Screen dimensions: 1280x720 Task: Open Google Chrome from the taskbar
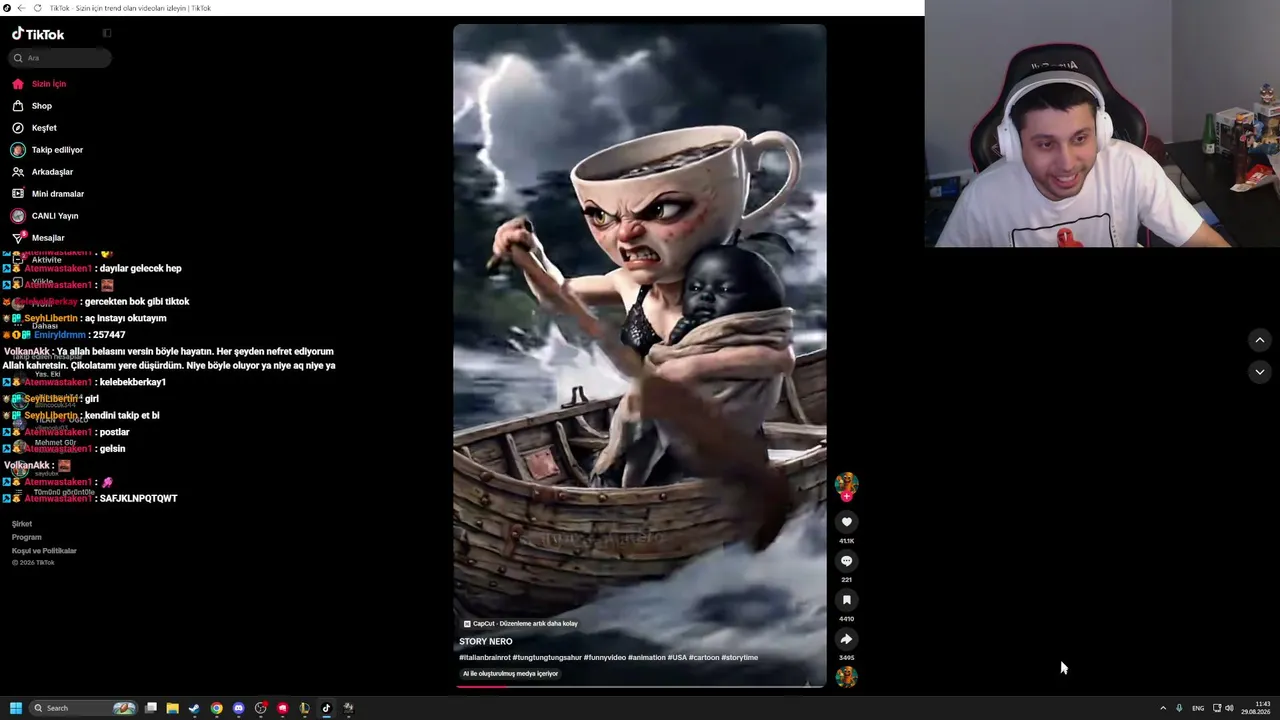click(217, 708)
